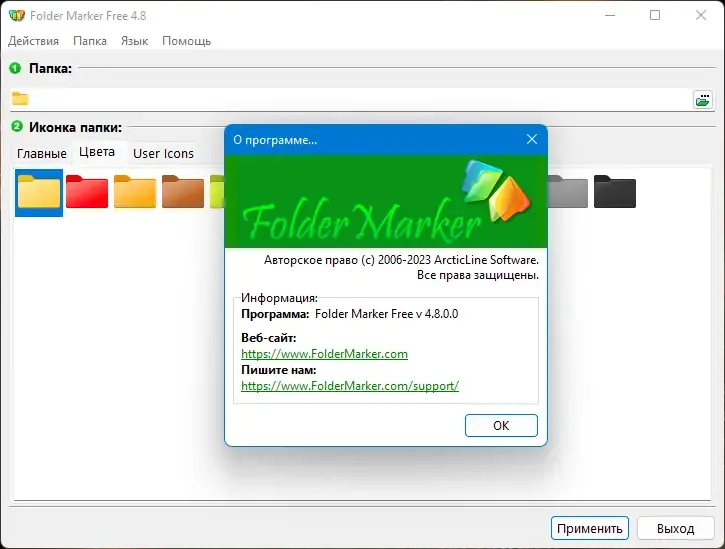Close the Folder Marker Free main window
The height and width of the screenshot is (549, 725).
coord(700,15)
